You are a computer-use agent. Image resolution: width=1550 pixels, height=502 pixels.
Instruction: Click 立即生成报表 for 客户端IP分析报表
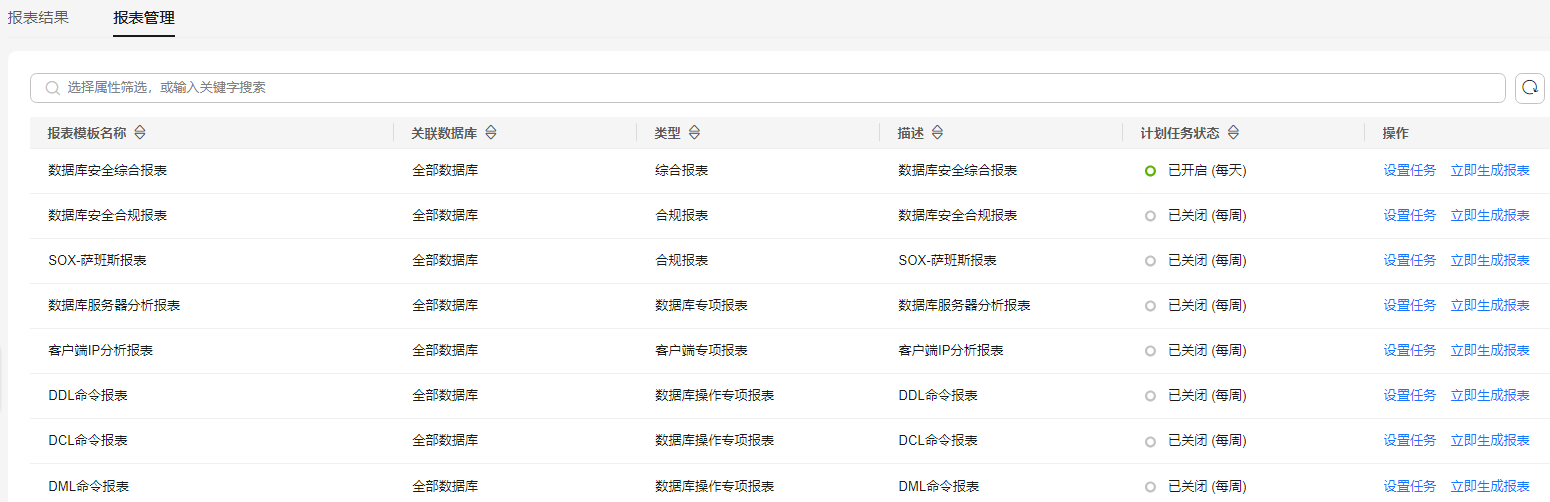pyautogui.click(x=1490, y=350)
